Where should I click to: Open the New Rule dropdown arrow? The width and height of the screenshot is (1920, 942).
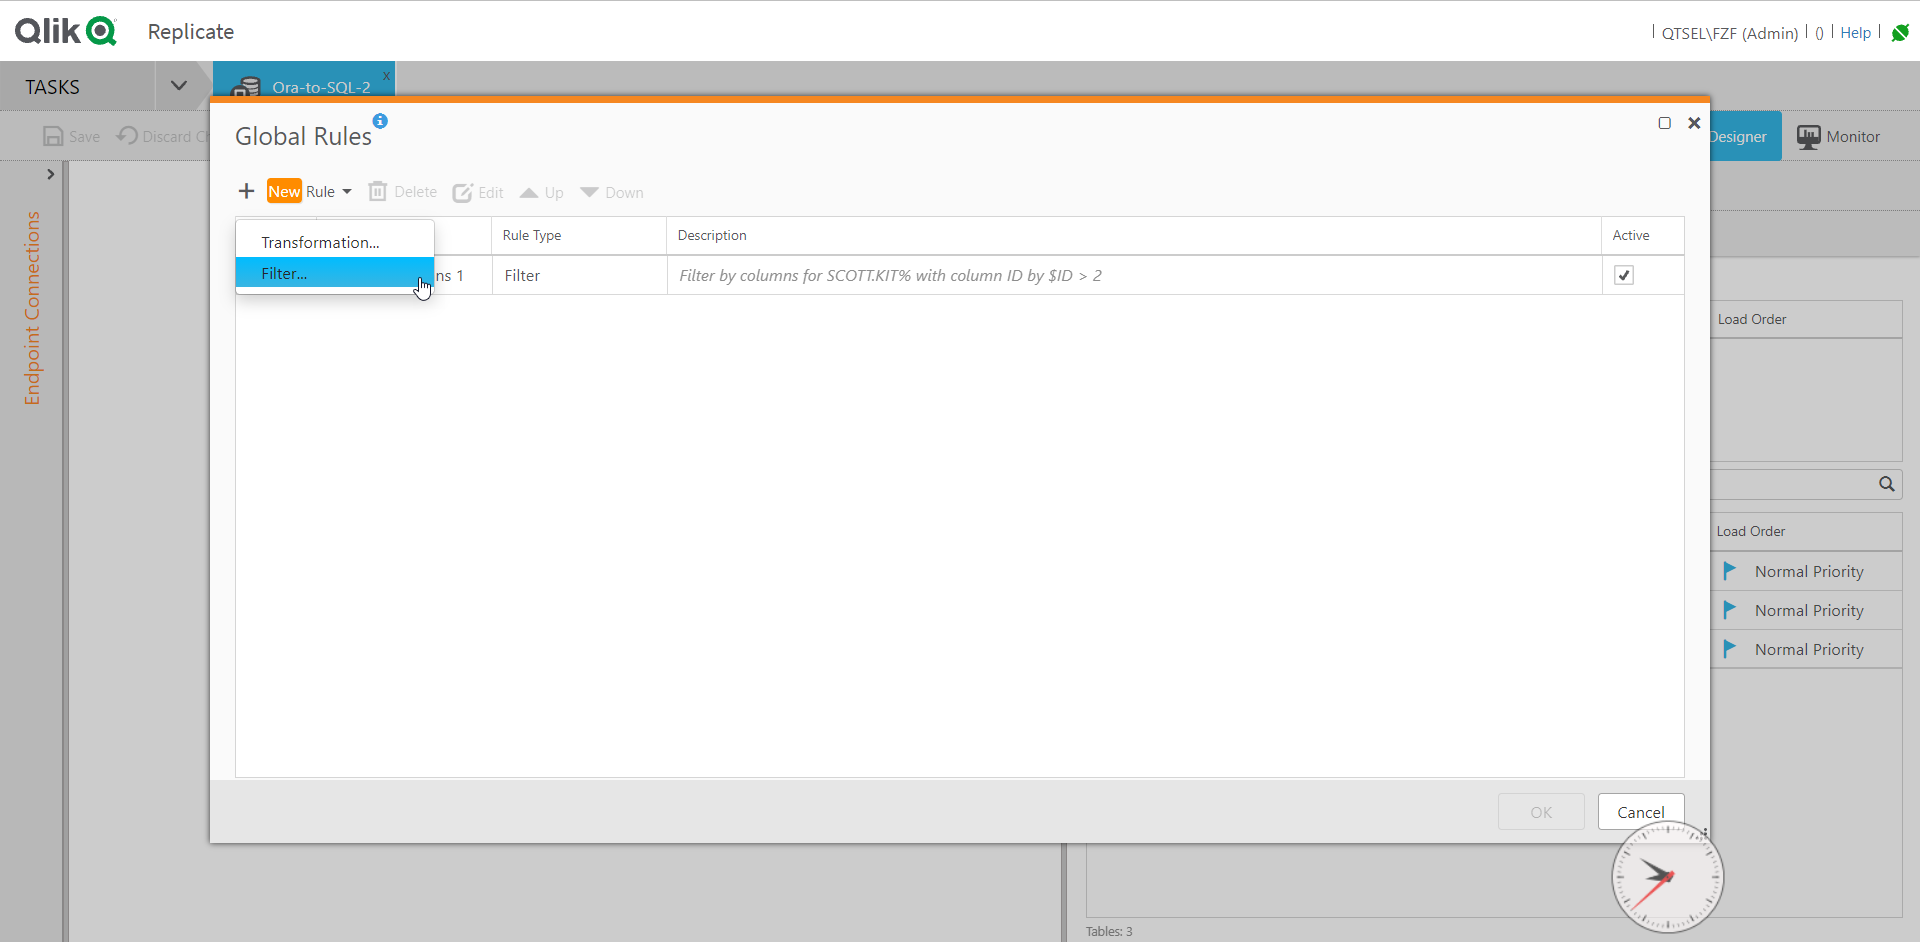pos(347,192)
